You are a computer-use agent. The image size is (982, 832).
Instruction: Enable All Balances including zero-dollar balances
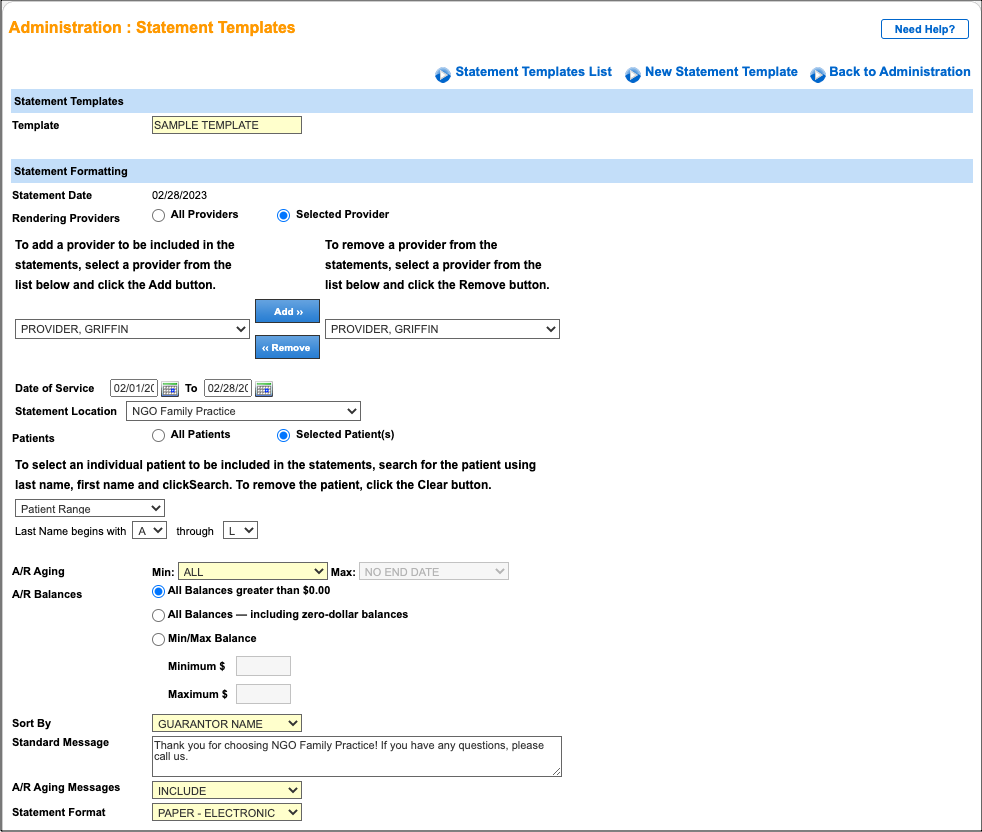pos(158,615)
